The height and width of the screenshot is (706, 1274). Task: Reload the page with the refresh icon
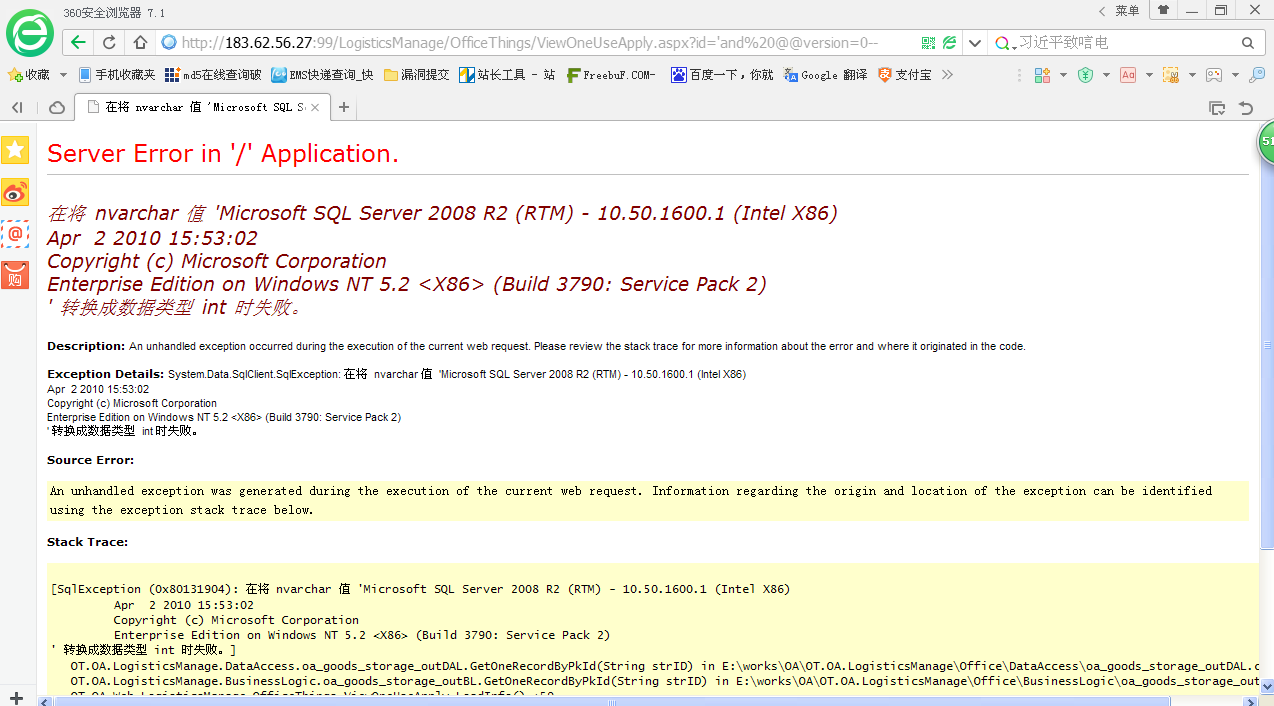coord(109,43)
